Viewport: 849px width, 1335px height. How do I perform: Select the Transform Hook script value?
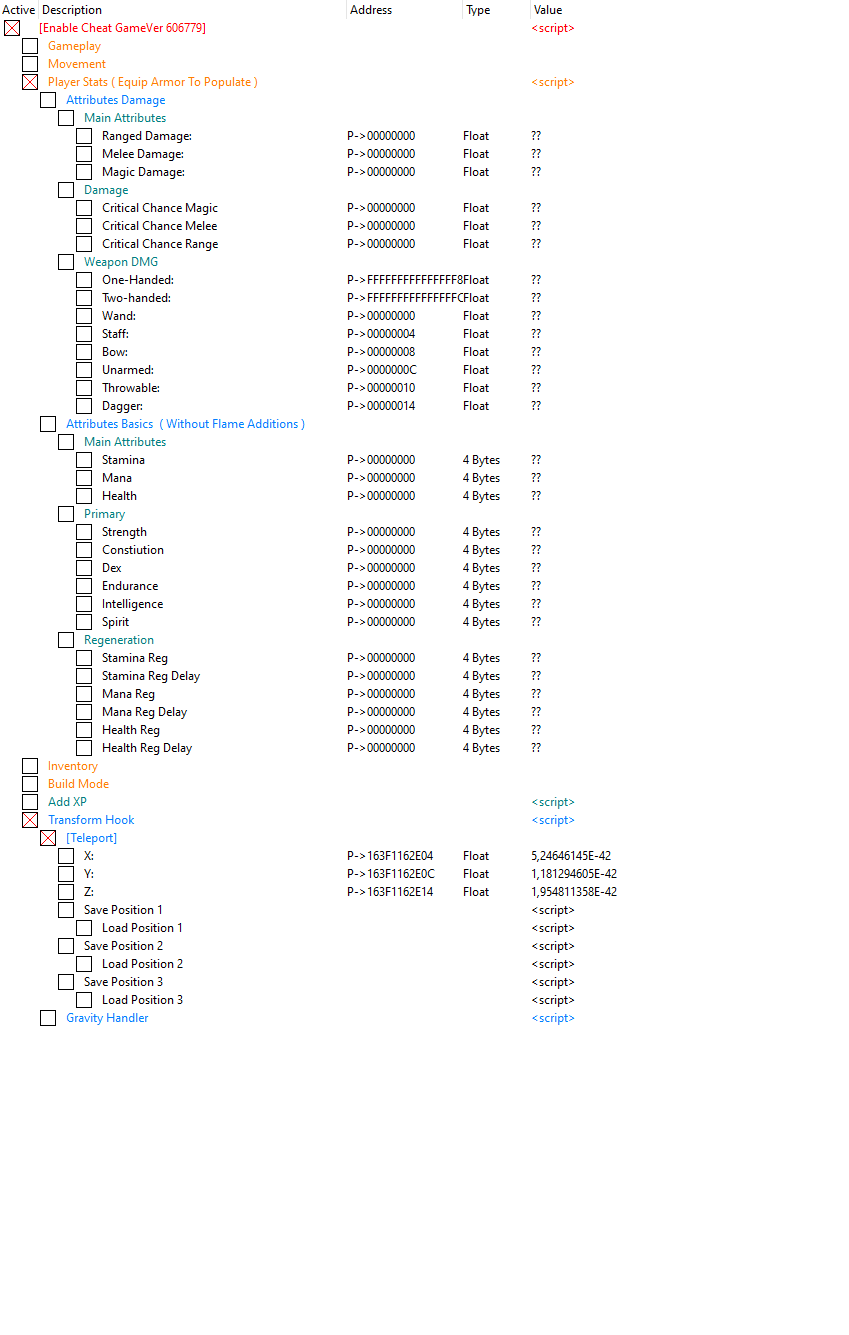click(x=553, y=820)
